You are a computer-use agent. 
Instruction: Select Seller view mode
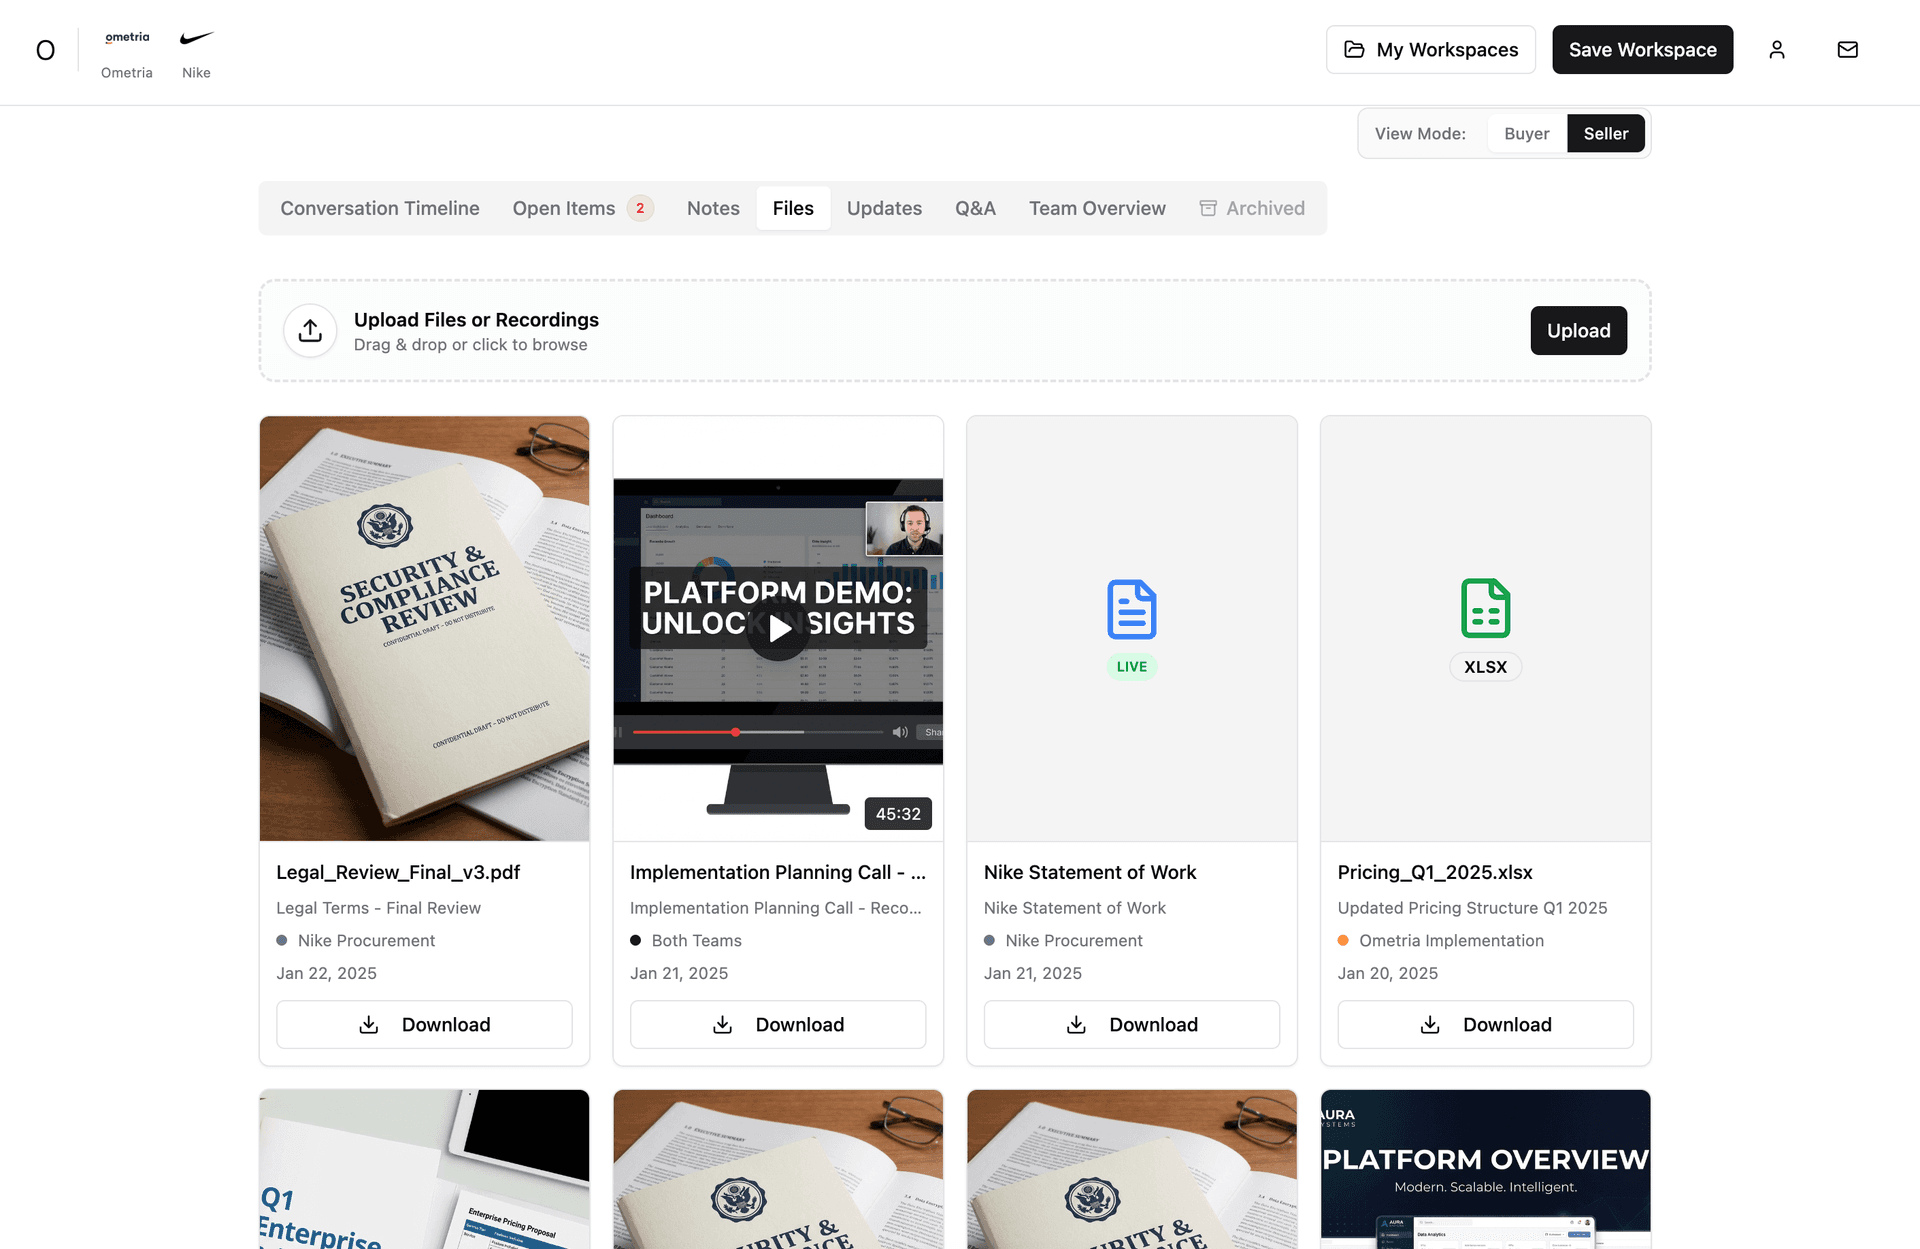click(x=1605, y=134)
